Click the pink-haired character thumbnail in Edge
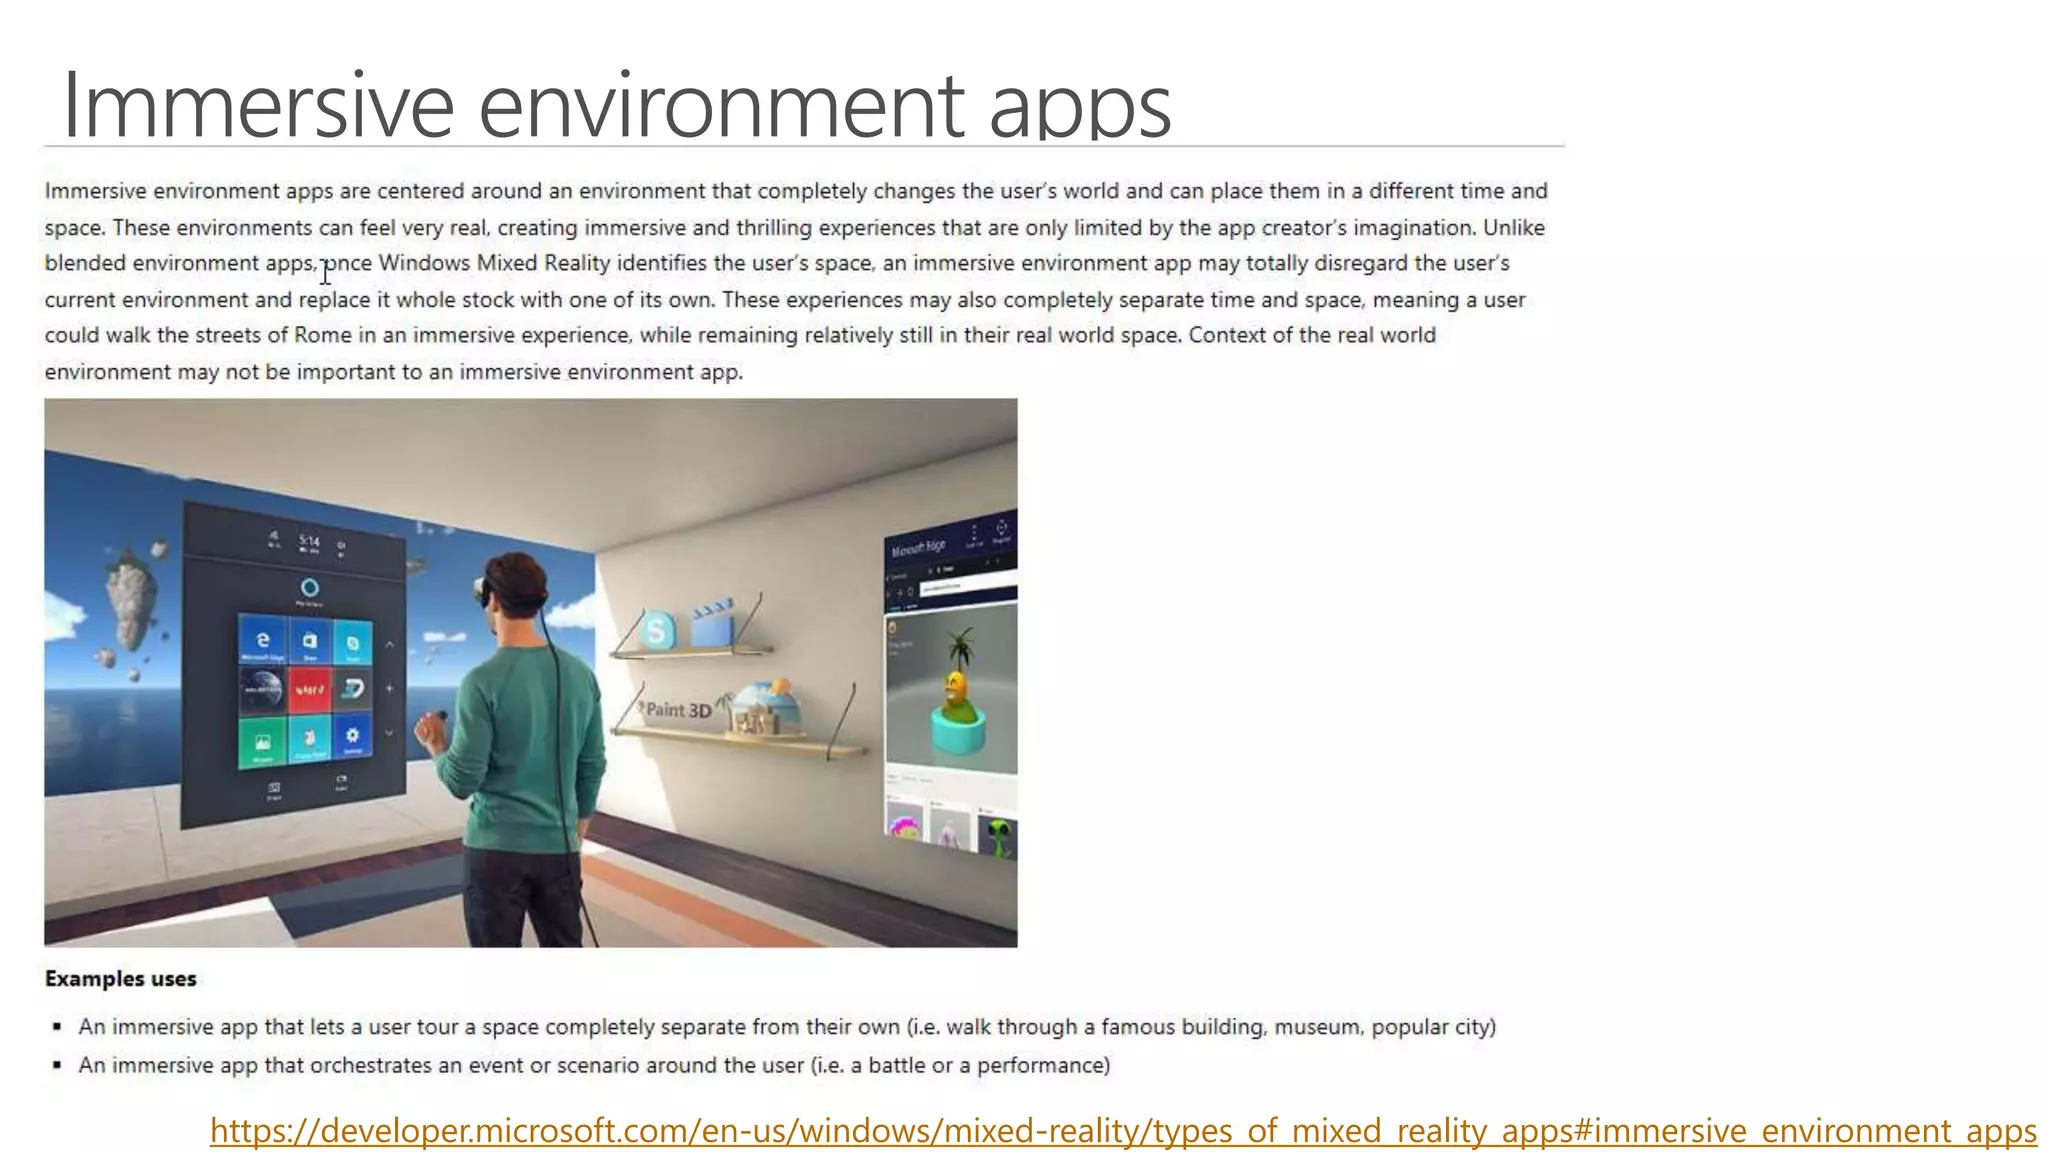Viewport: 2048px width, 1152px height. [906, 827]
